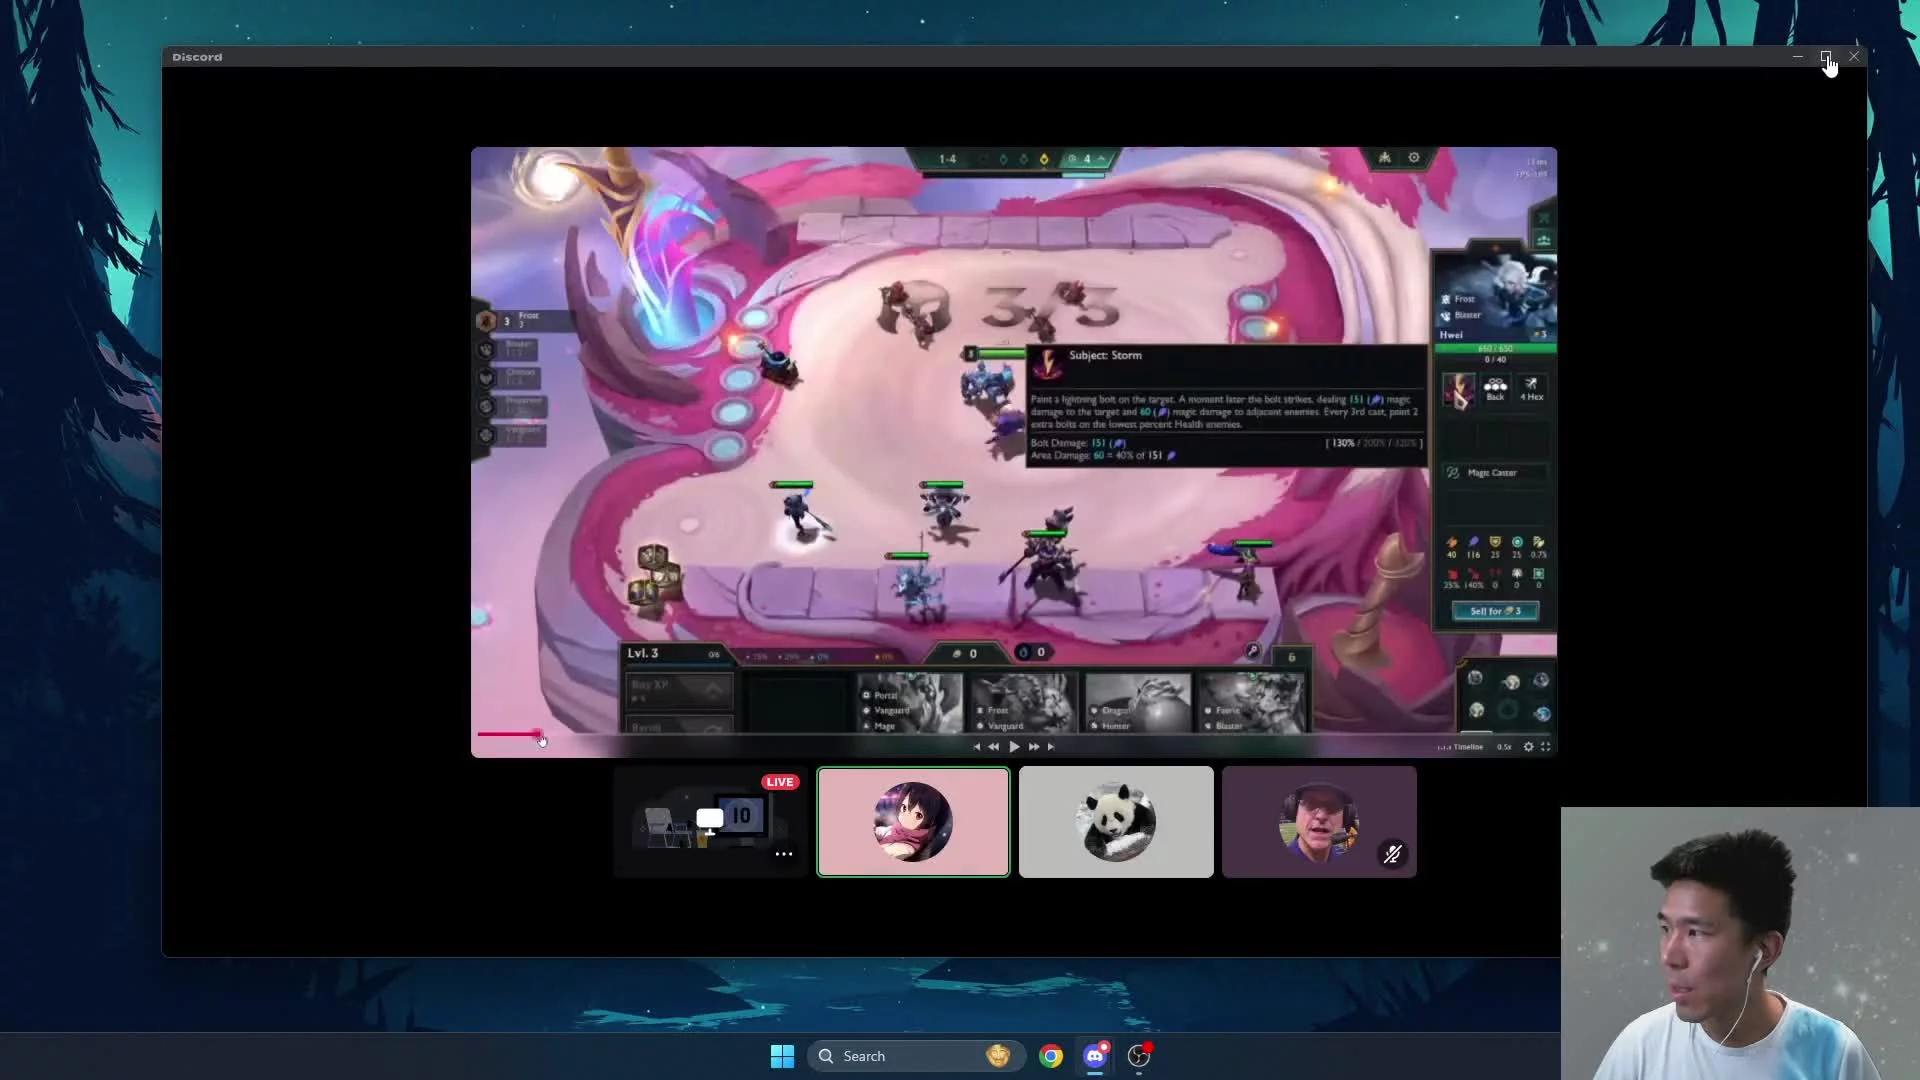The image size is (1920, 1080).
Task: Click the Back row position indicator
Action: pos(1495,389)
